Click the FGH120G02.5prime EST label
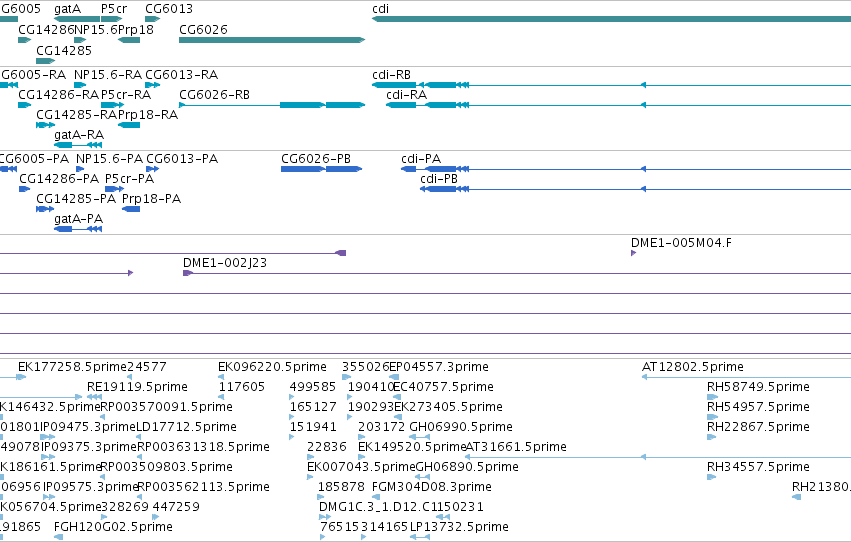851x542 pixels. (113, 526)
